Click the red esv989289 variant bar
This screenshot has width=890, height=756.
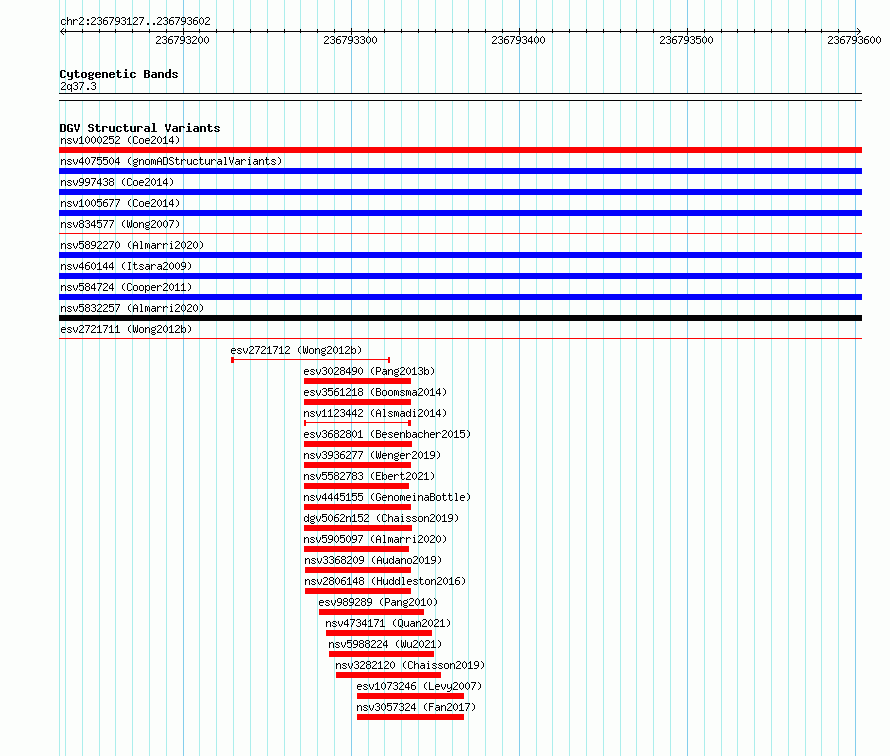click(371, 612)
